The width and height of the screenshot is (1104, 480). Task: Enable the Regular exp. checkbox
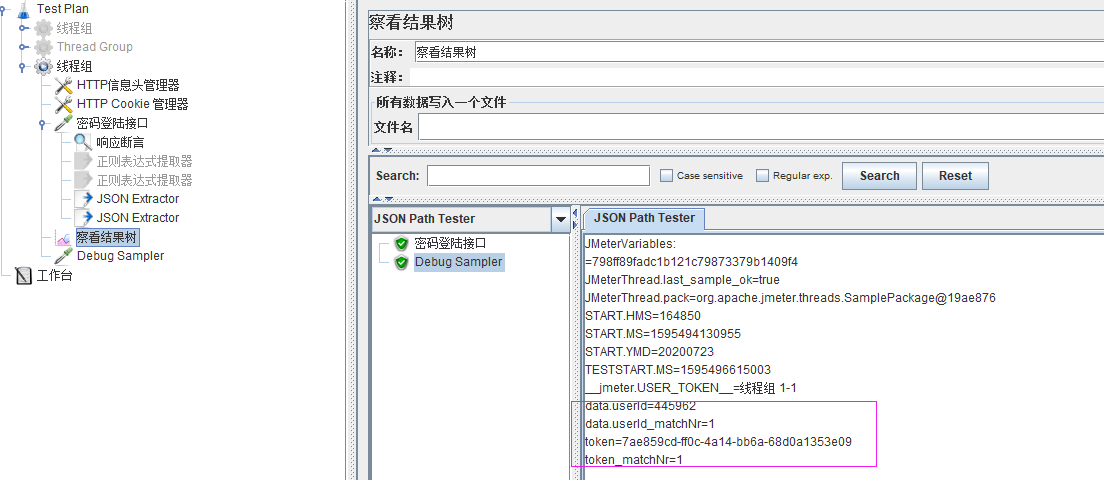click(x=763, y=176)
